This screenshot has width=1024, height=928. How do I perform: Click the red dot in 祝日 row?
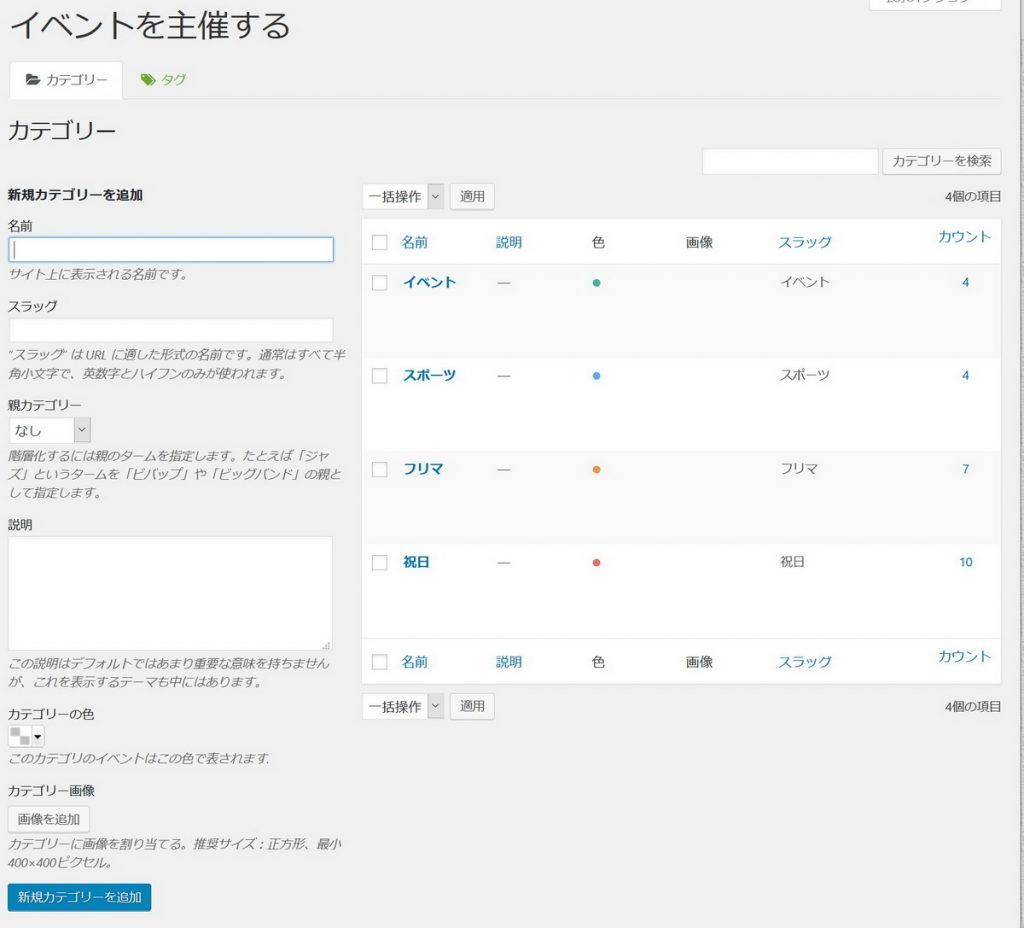click(596, 563)
